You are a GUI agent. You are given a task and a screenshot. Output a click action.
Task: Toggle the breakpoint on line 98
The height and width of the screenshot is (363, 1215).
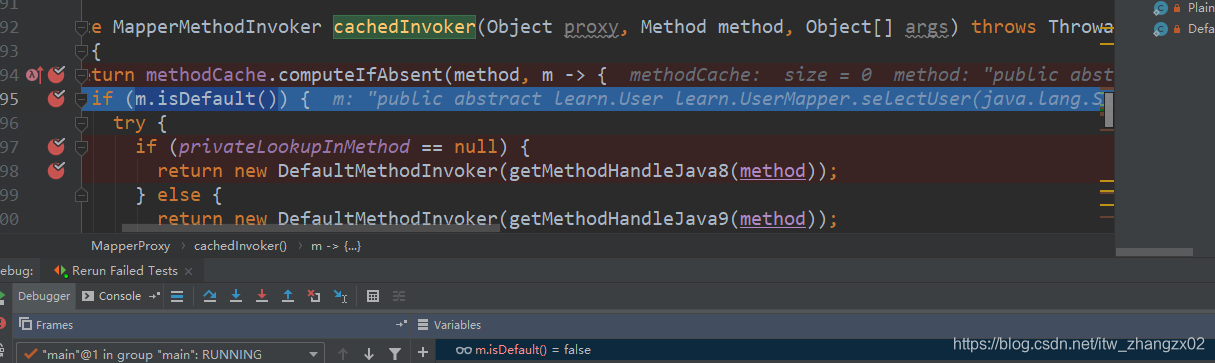point(56,171)
